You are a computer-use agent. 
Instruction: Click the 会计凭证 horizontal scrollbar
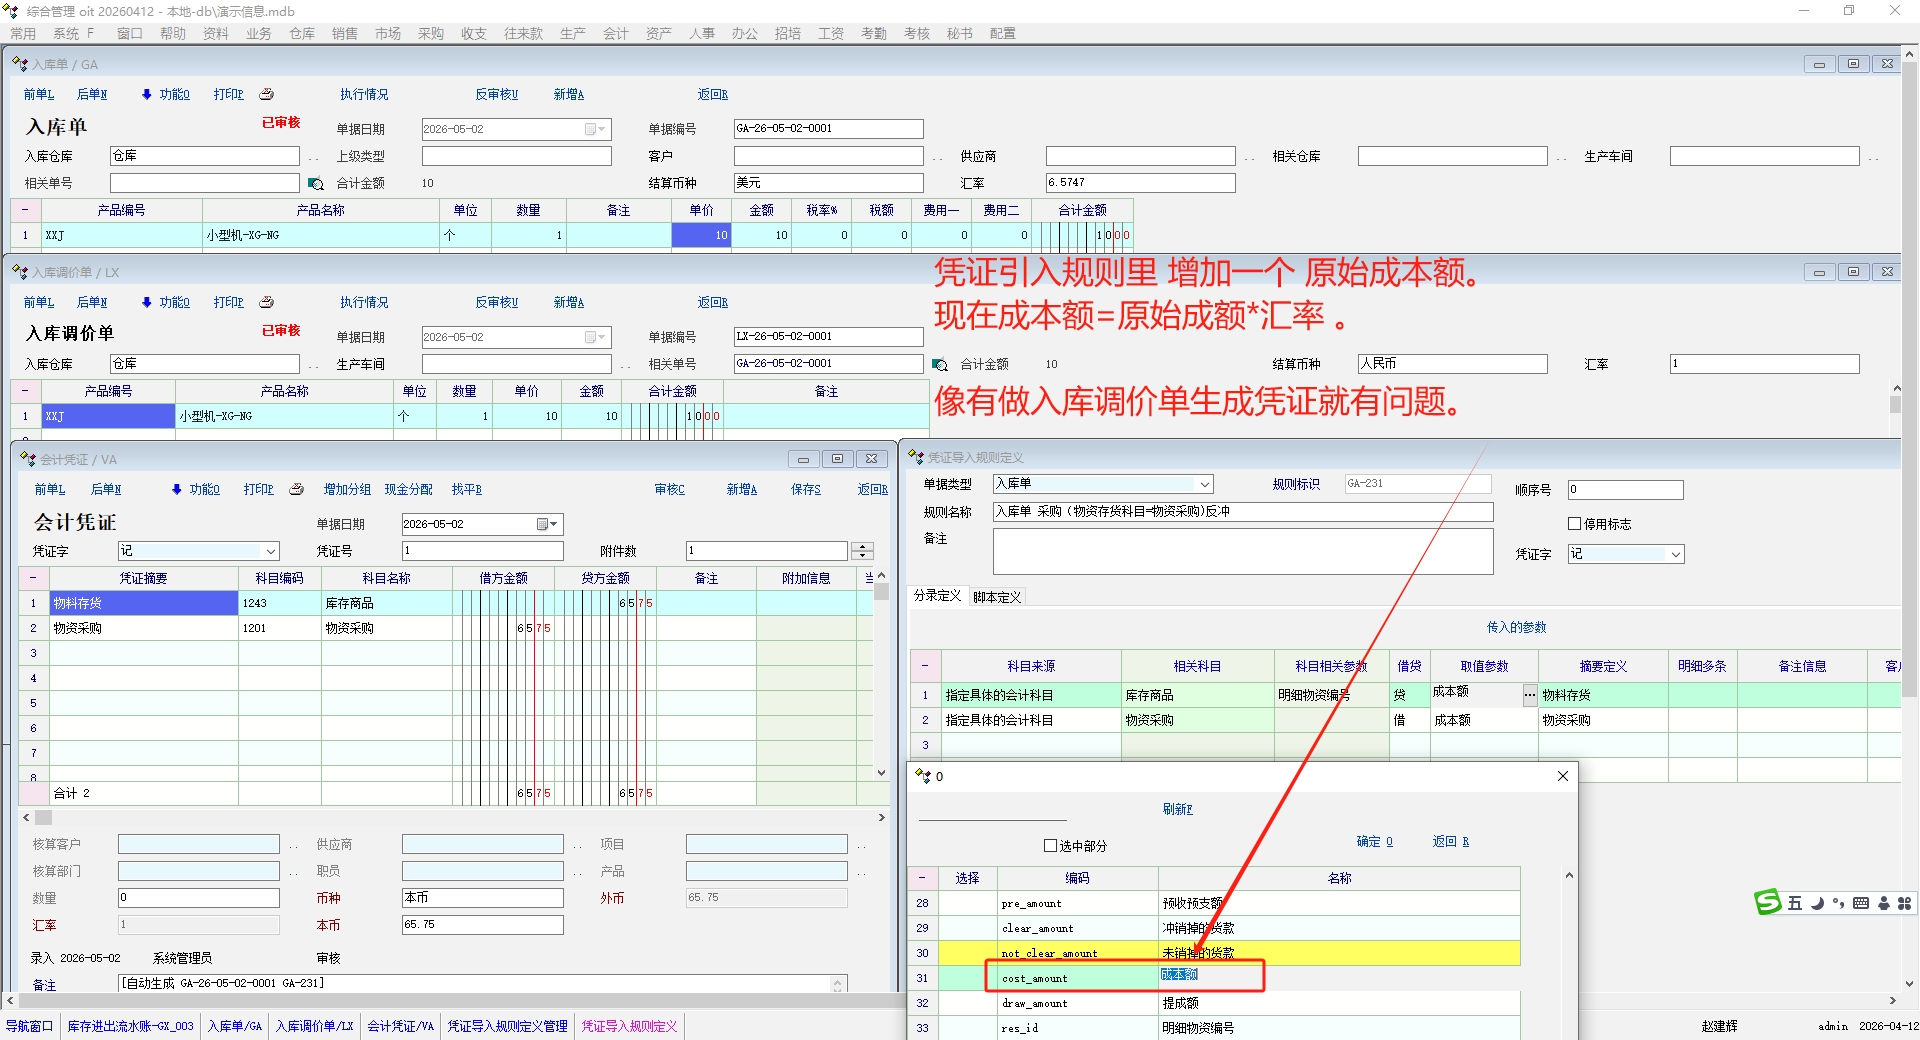454,817
